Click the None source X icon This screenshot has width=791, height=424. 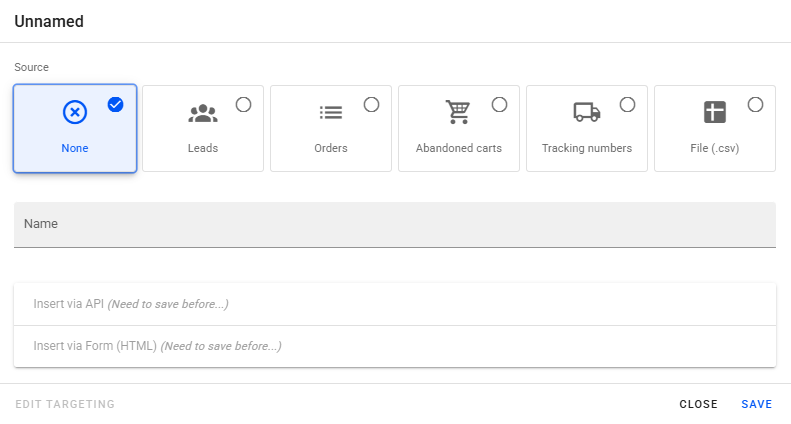pos(75,113)
